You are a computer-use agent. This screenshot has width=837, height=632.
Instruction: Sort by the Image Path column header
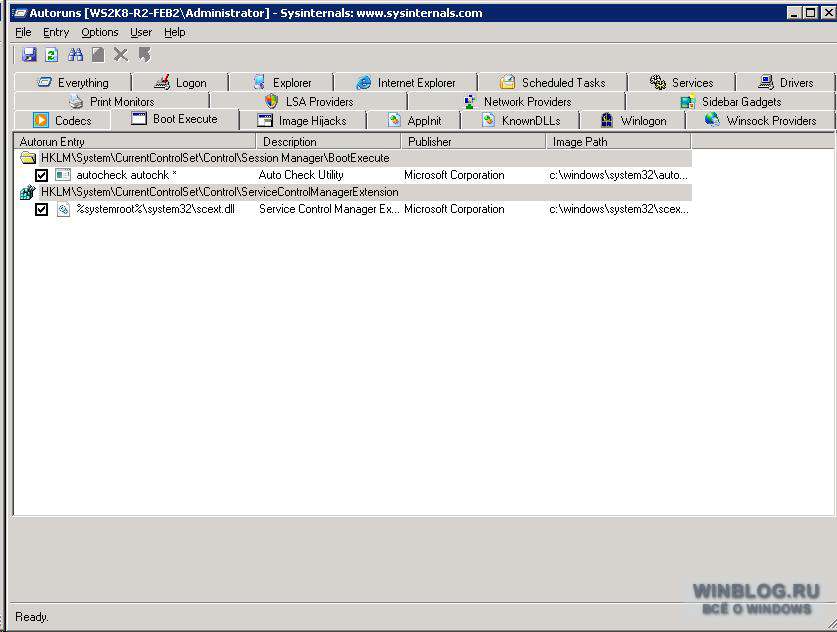pyautogui.click(x=619, y=141)
